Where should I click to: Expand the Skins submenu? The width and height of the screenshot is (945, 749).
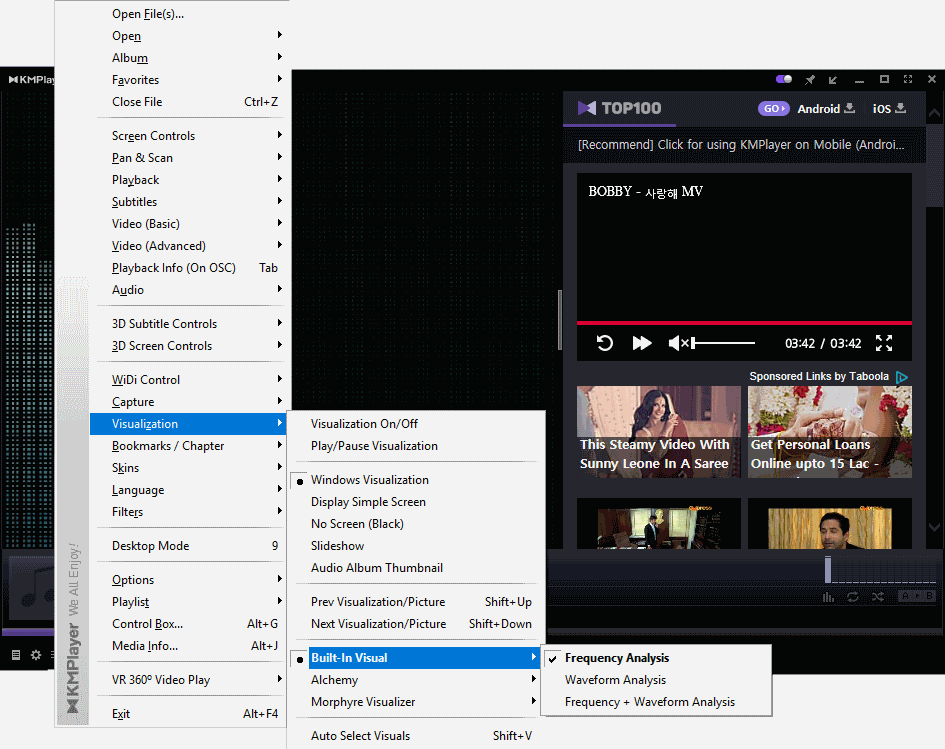pos(188,468)
